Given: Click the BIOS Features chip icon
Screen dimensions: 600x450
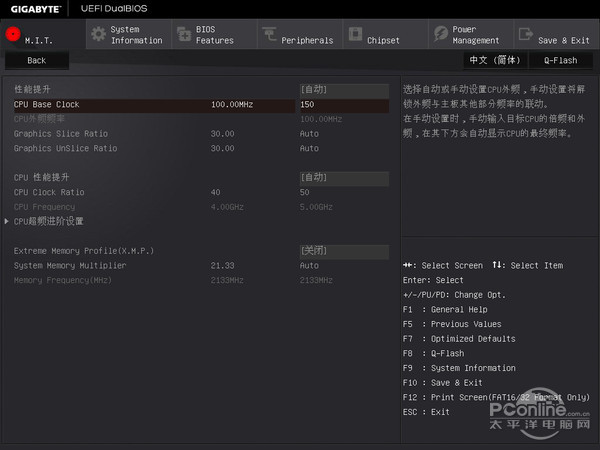Looking at the screenshot, I should [184, 34].
